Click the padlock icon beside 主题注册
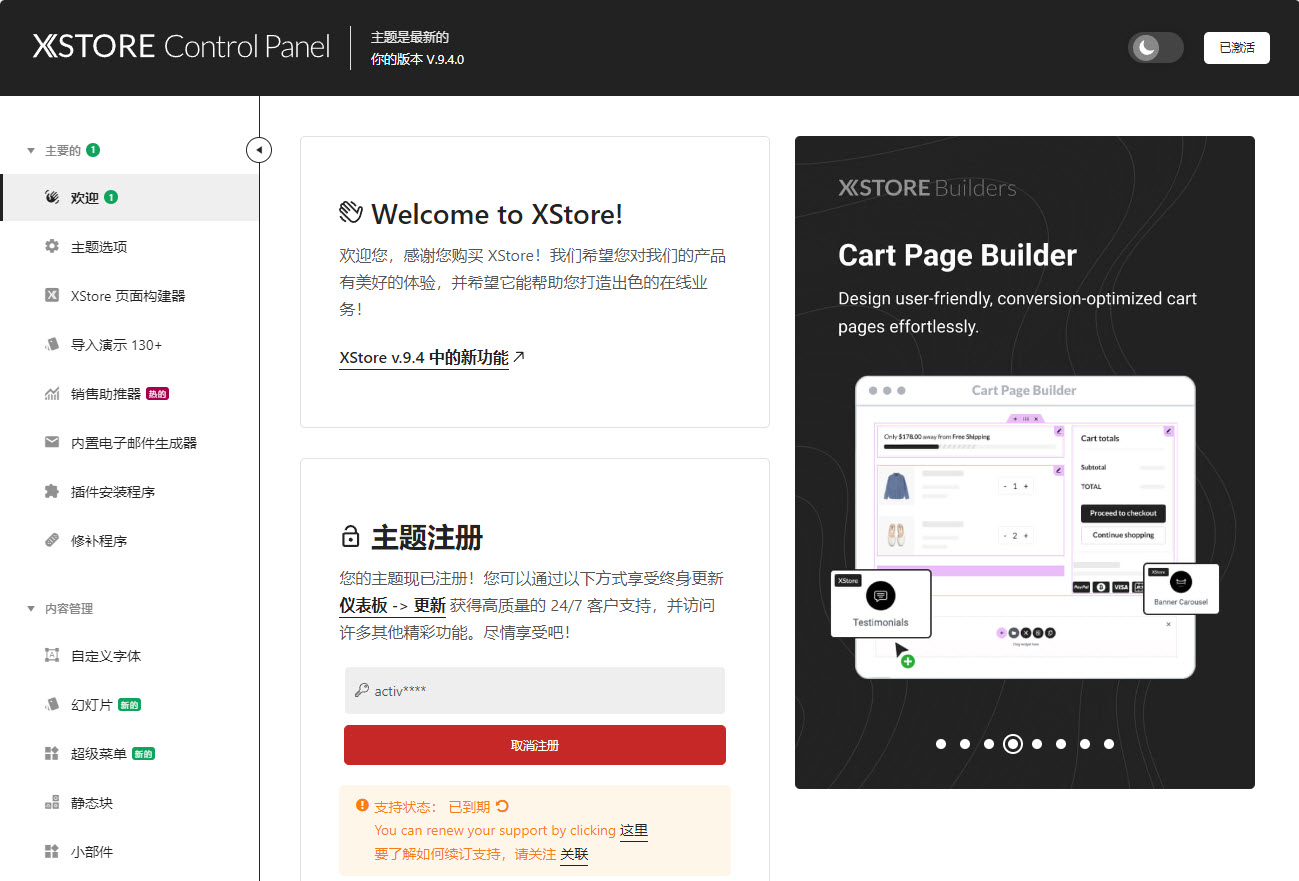Image resolution: width=1299 pixels, height=881 pixels. tap(350, 537)
